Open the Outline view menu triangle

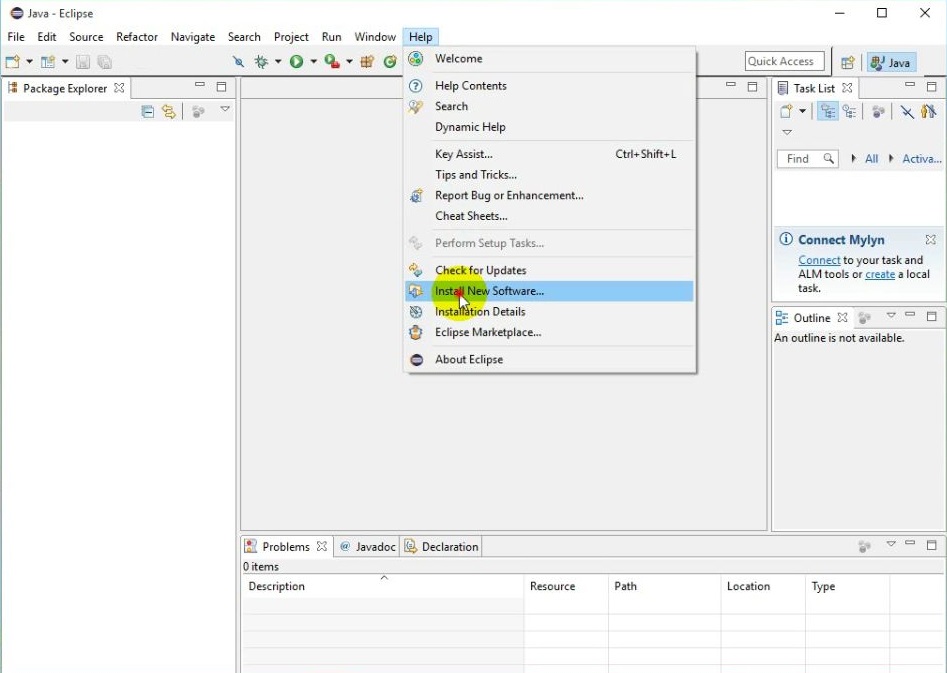pos(891,315)
